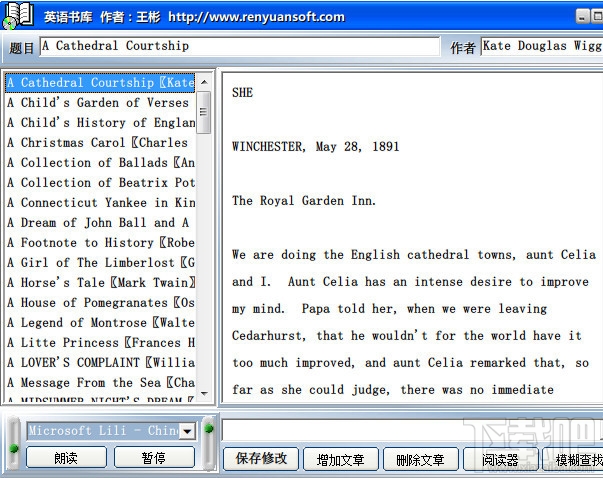Select A Girl of The Limberlost entry
The height and width of the screenshot is (478, 603).
pos(100,263)
